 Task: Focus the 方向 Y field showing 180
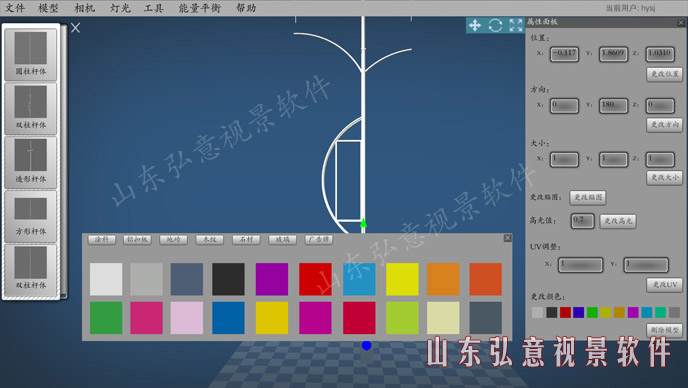pos(613,106)
